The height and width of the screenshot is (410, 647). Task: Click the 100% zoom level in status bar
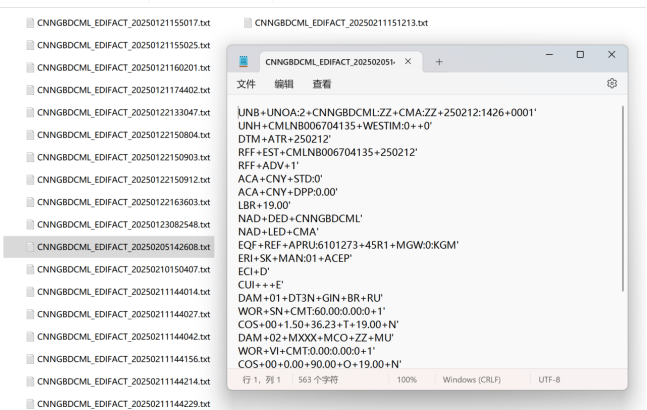tap(407, 380)
